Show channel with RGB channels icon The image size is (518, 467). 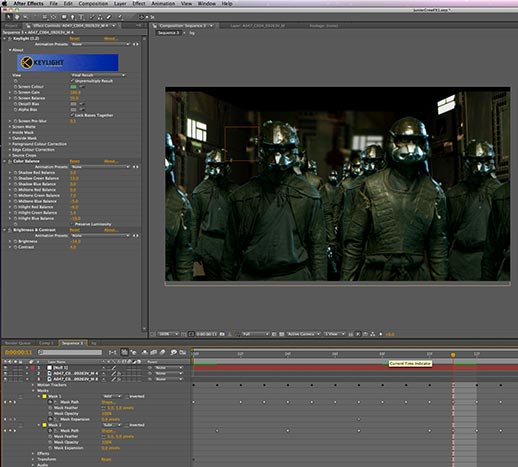(x=237, y=334)
